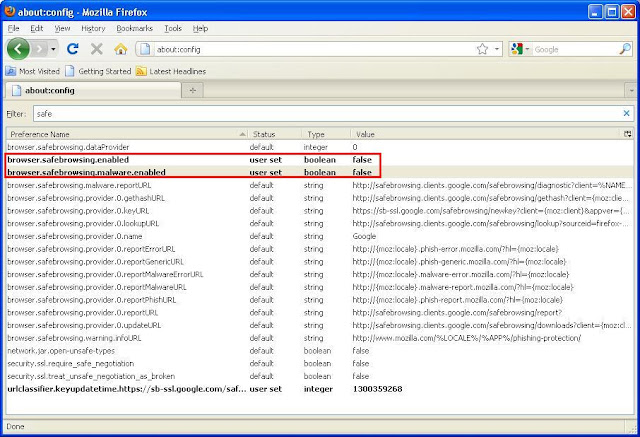
Task: Select security.ssl.require_safe_negotiation preference
Action: 320,363
